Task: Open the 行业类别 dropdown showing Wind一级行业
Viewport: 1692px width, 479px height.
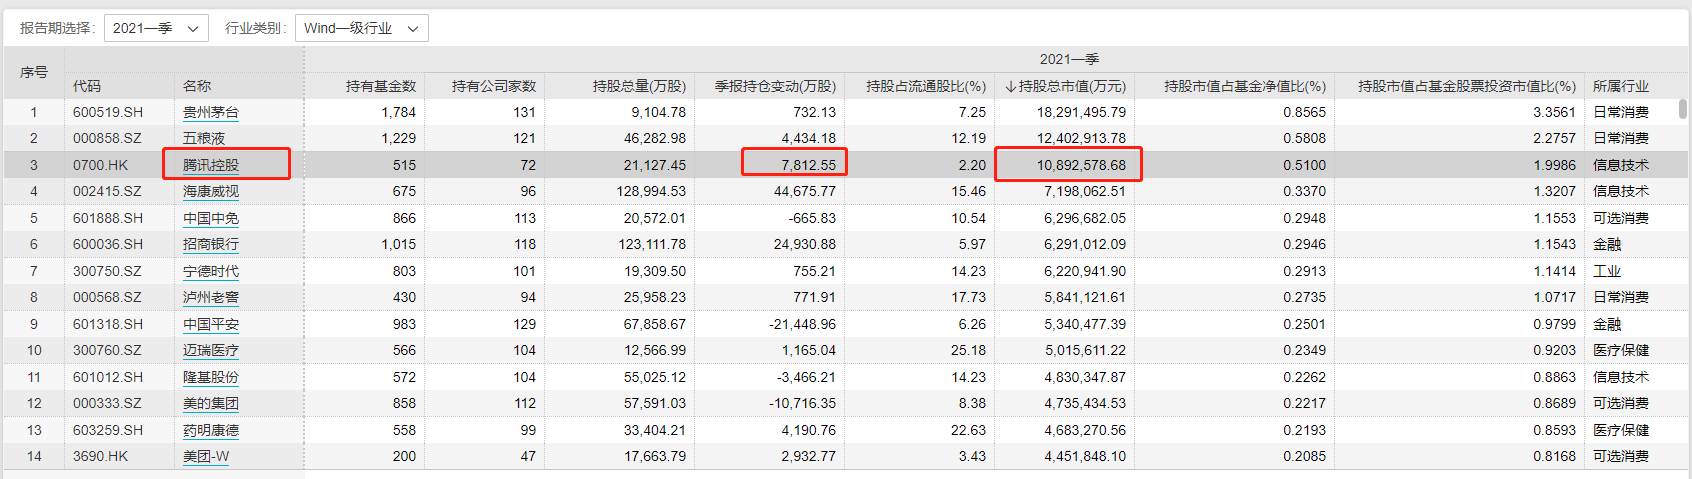Action: pos(362,28)
